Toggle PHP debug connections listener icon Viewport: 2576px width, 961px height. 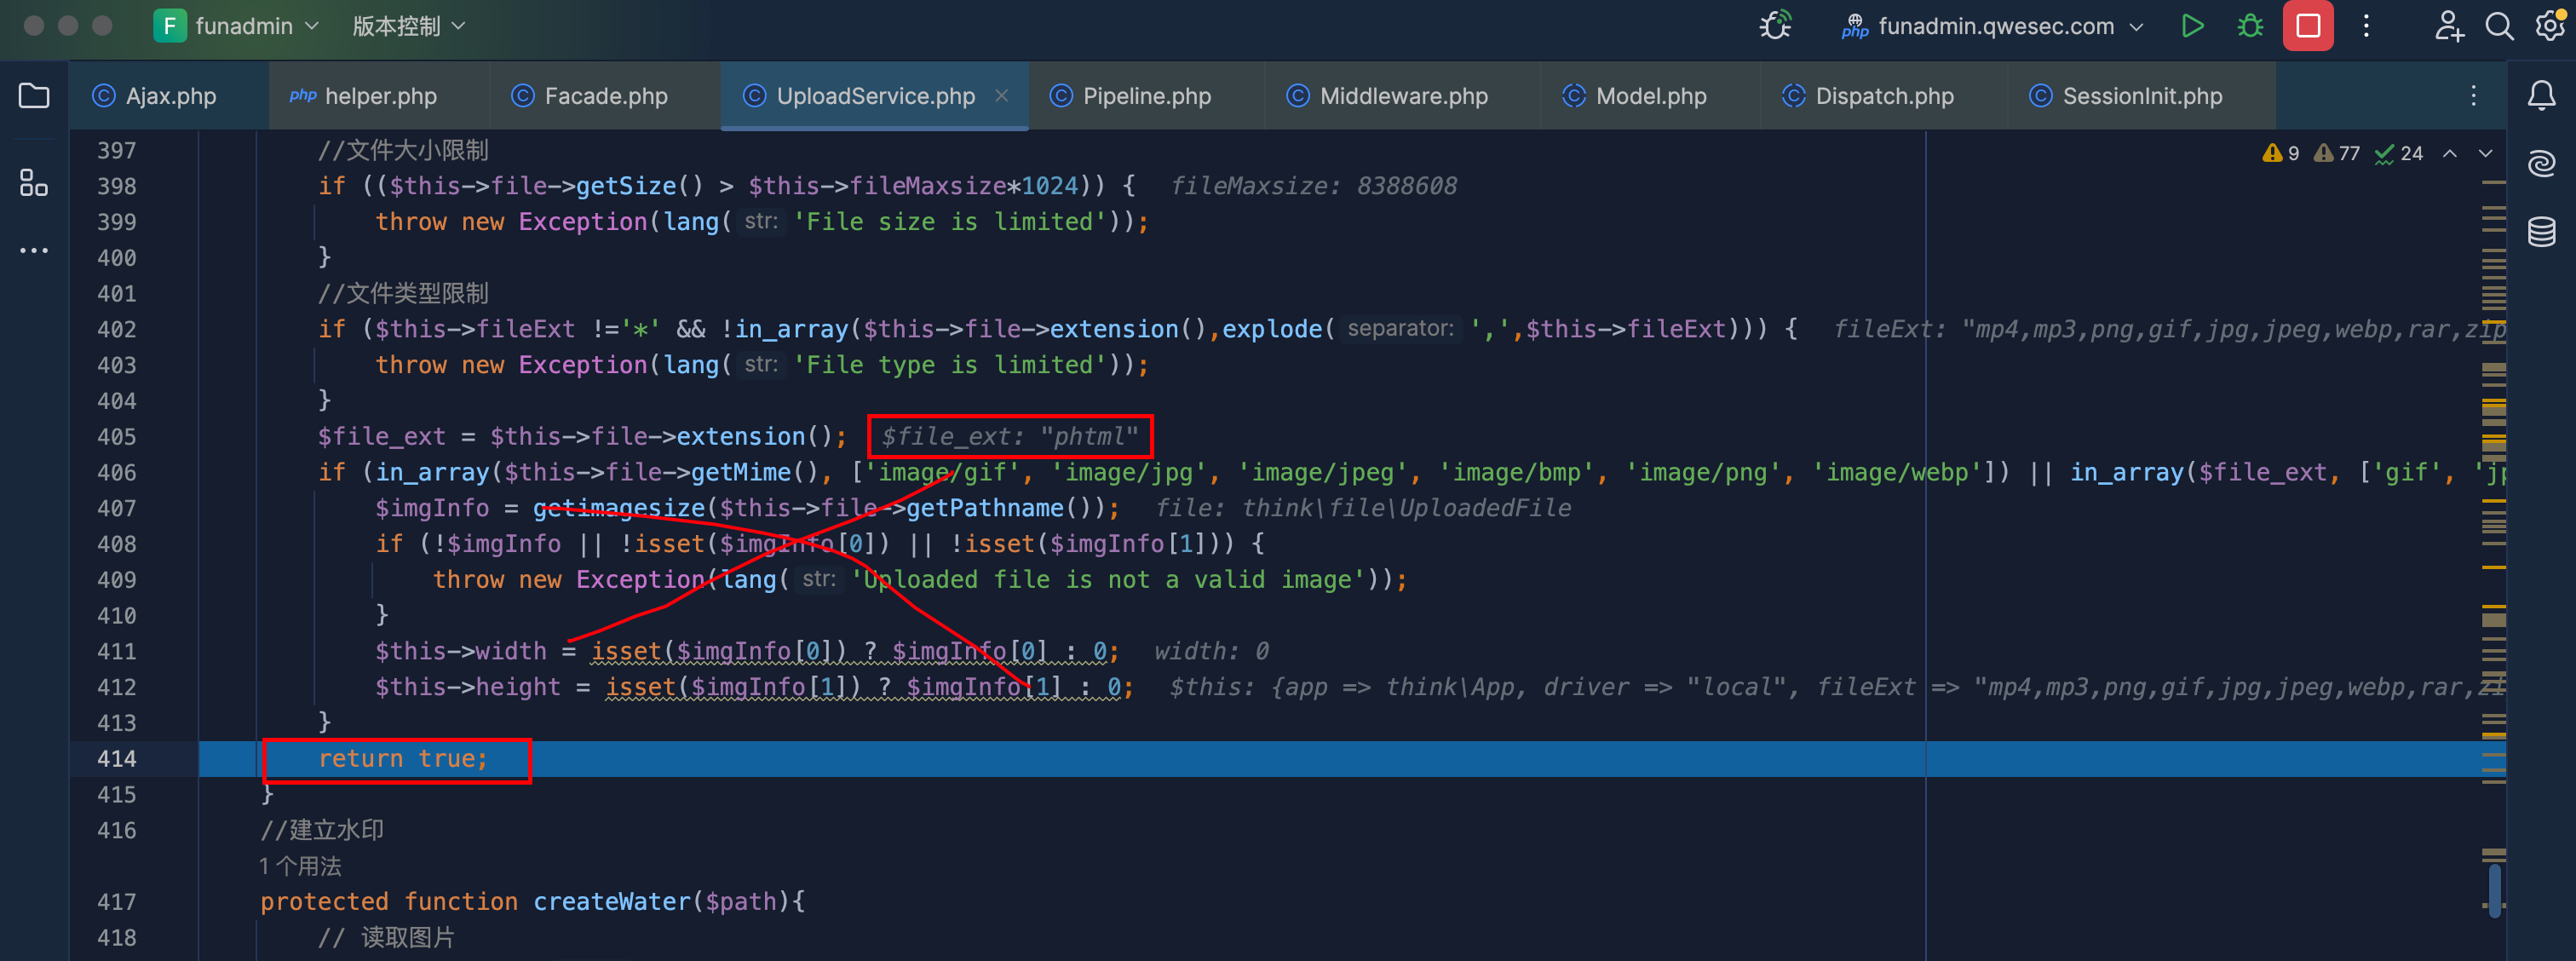point(1776,26)
